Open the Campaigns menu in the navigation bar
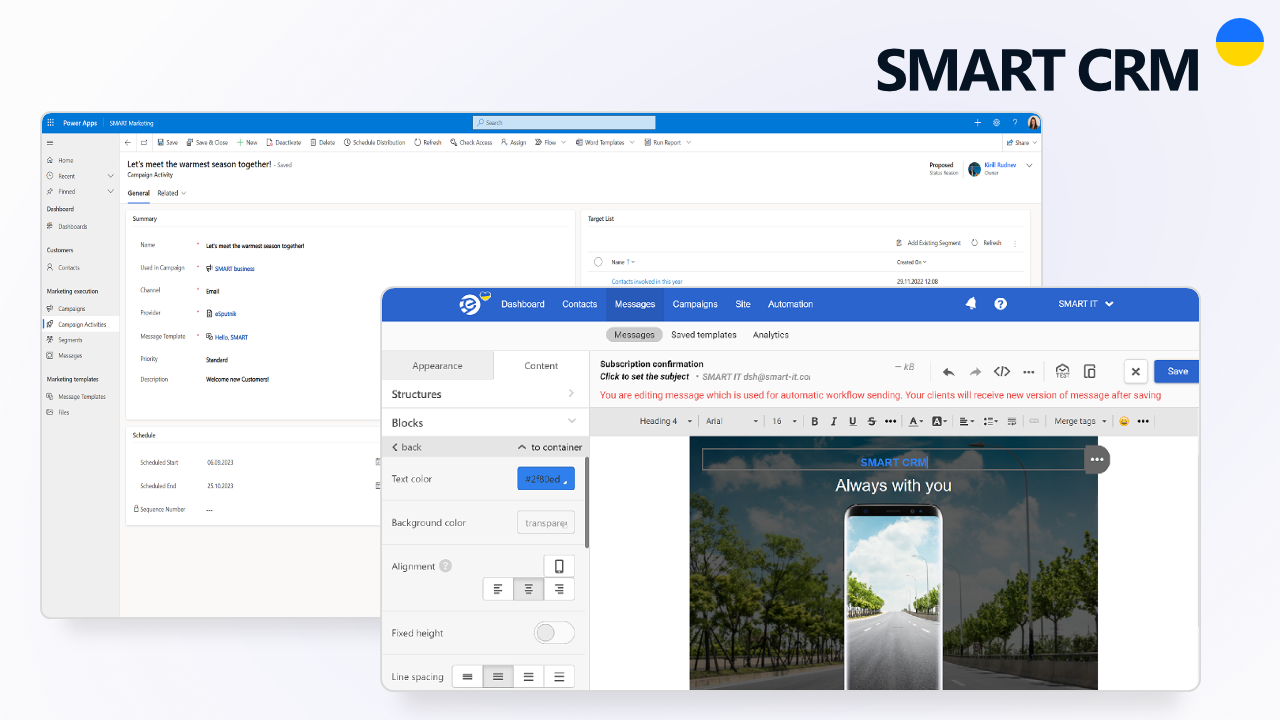This screenshot has height=720, width=1280. click(x=694, y=304)
